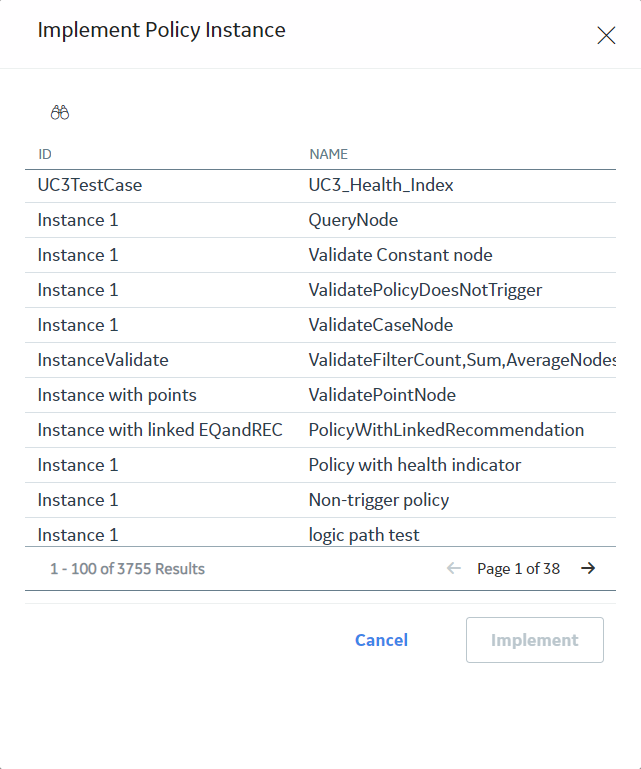This screenshot has height=769, width=641.
Task: Choose Instance with linked EQandREC row
Action: tap(320, 430)
